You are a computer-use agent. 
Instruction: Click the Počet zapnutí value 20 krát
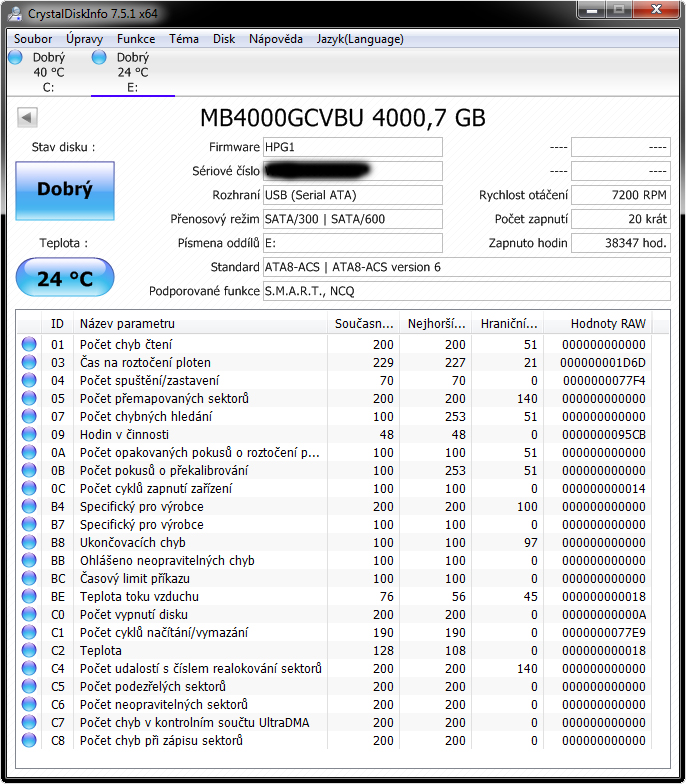coord(620,219)
